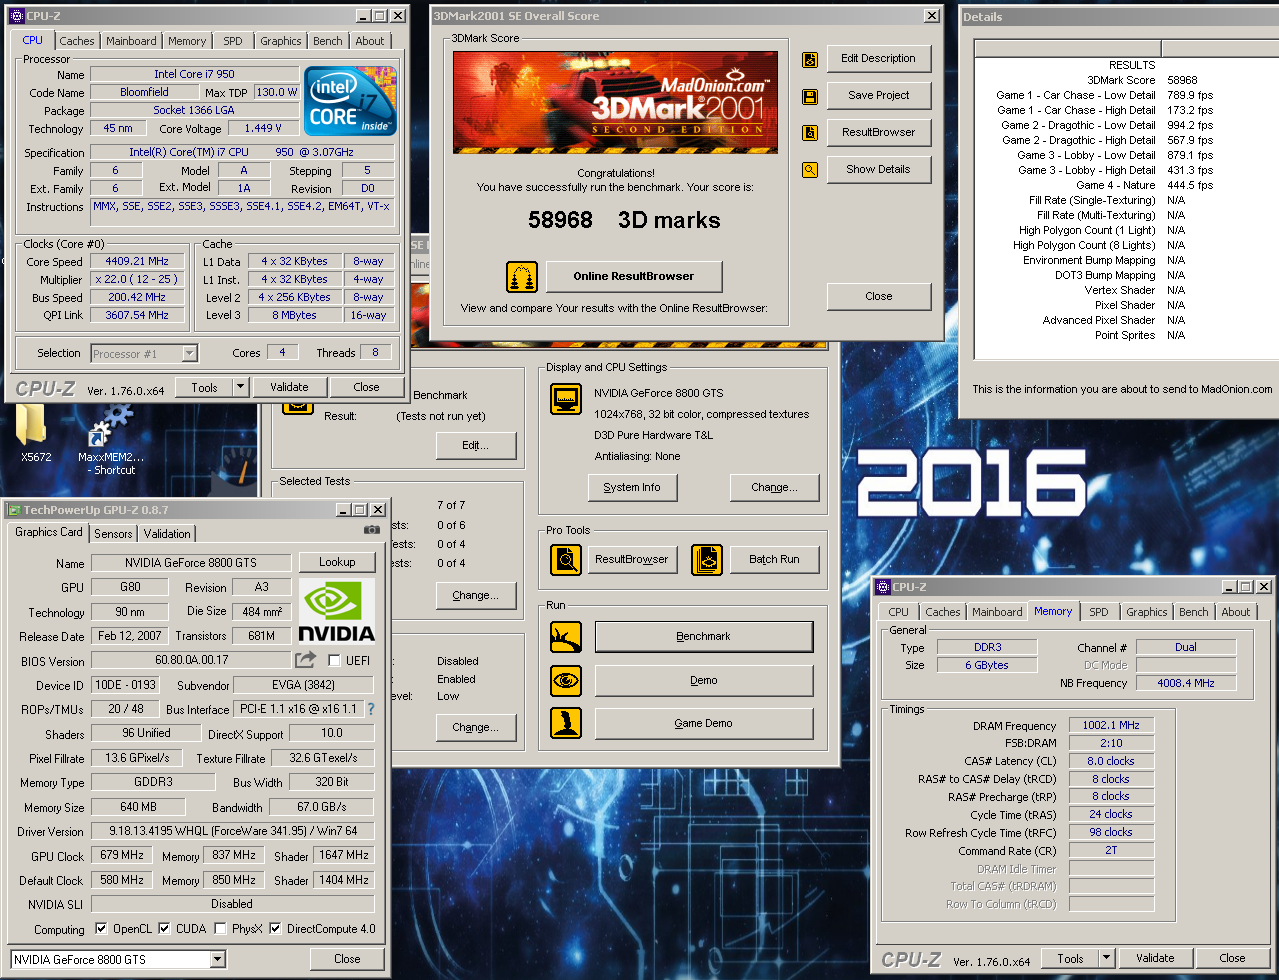Screen dimensions: 1279x980
Task: Click the Benchmark run icon
Action: (x=566, y=637)
